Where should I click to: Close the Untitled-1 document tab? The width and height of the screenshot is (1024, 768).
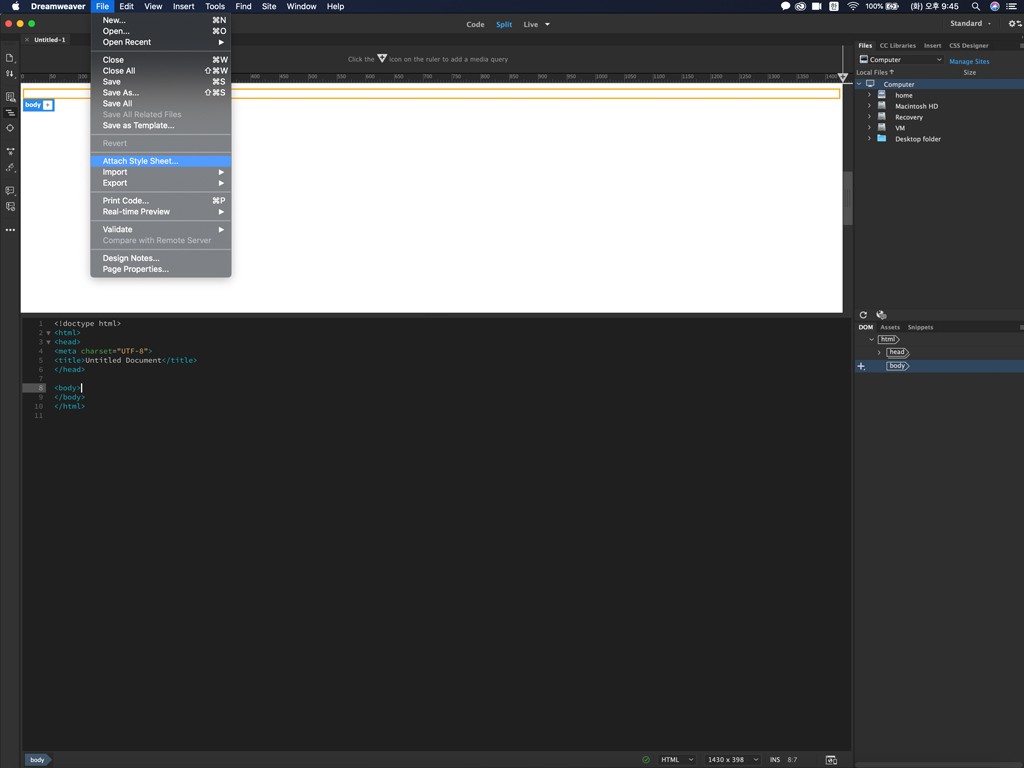click(27, 40)
